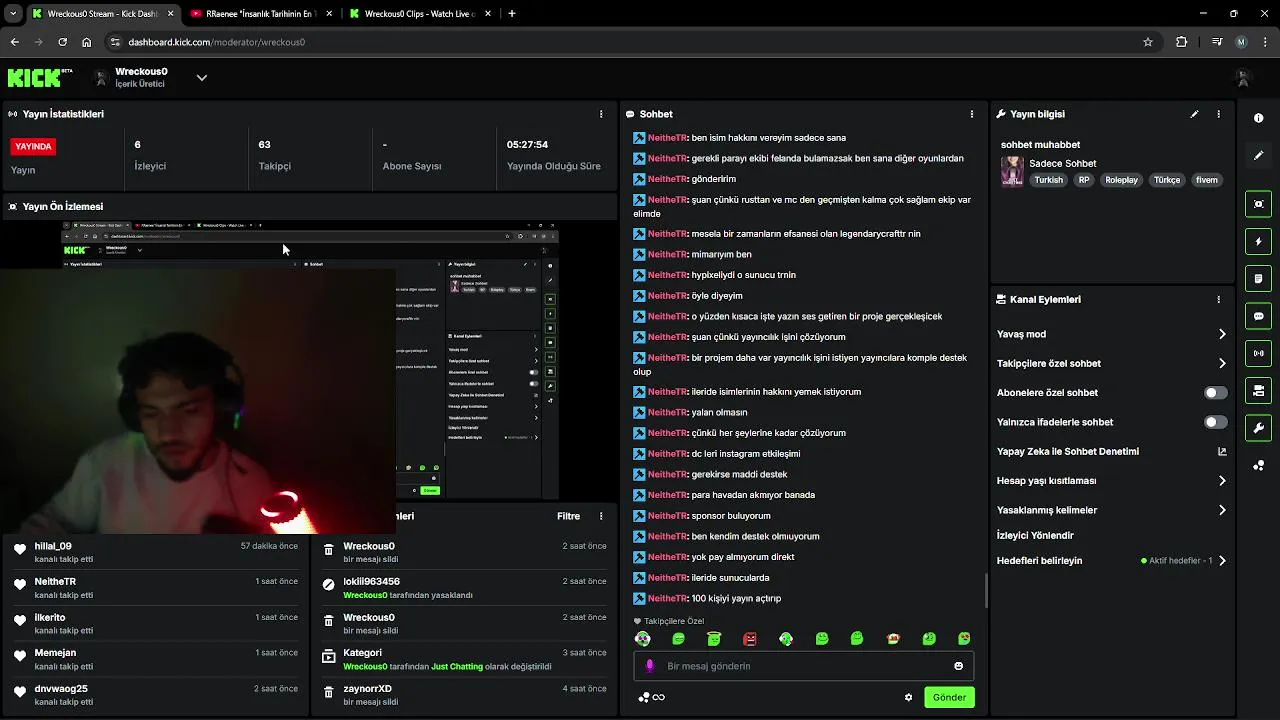Screen dimensions: 1280x720
Task: Open the emoji picker in message box
Action: point(958,666)
